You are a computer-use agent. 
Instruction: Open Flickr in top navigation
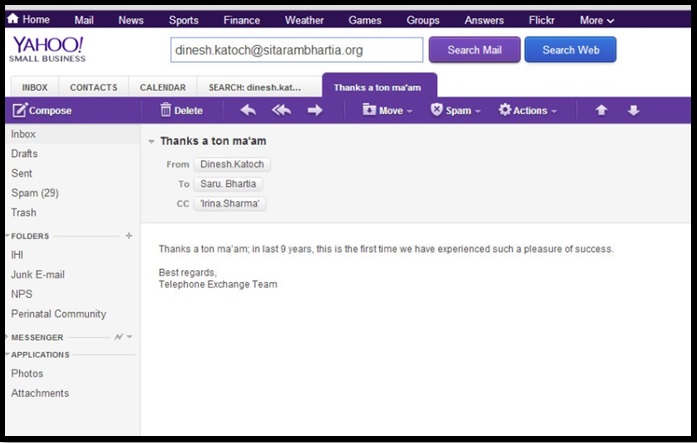(x=541, y=20)
